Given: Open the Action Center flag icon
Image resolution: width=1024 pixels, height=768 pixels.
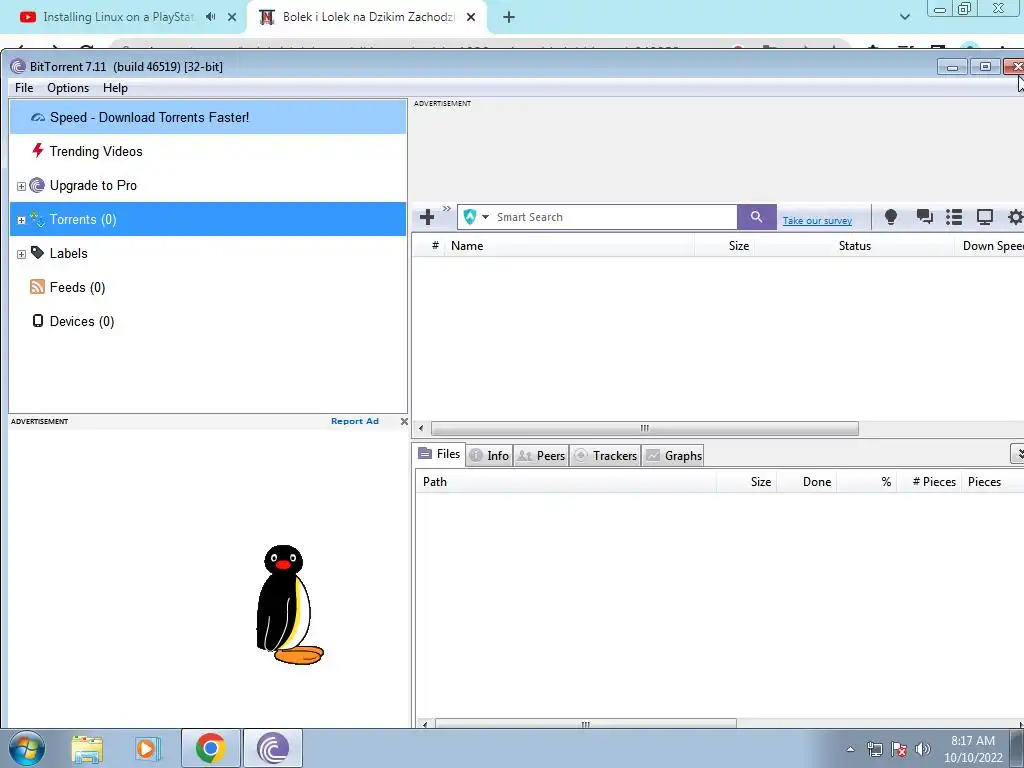Looking at the screenshot, I should click(899, 749).
